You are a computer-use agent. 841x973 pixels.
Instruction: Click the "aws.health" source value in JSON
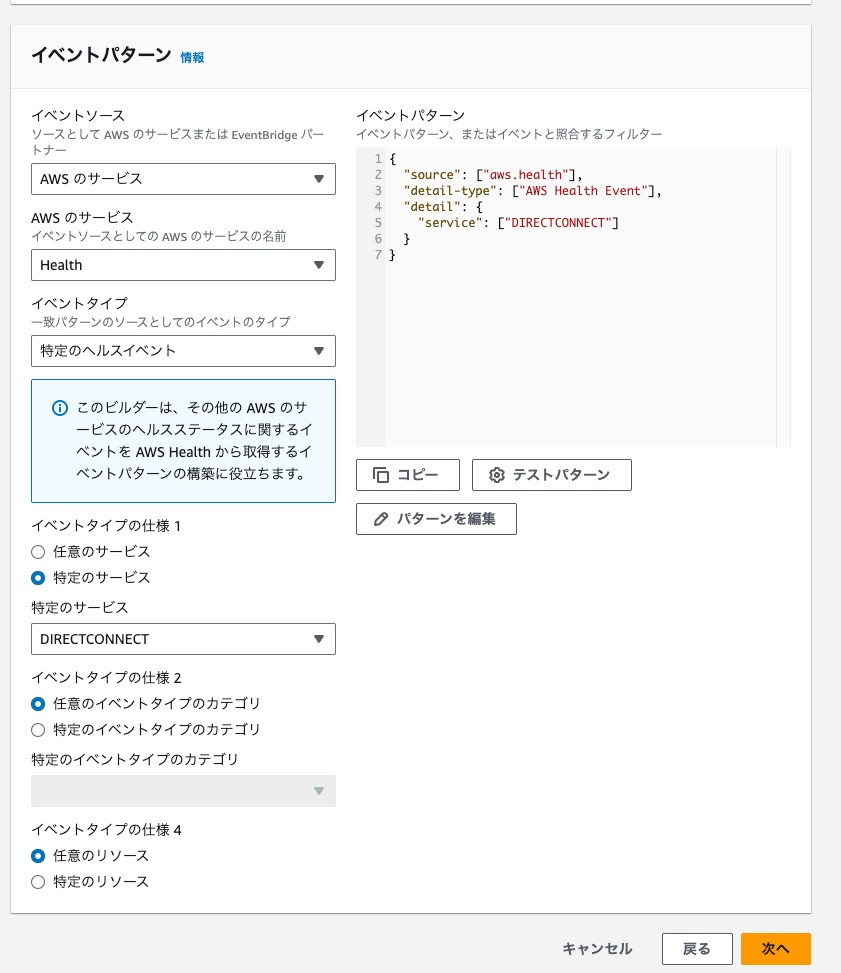525,175
